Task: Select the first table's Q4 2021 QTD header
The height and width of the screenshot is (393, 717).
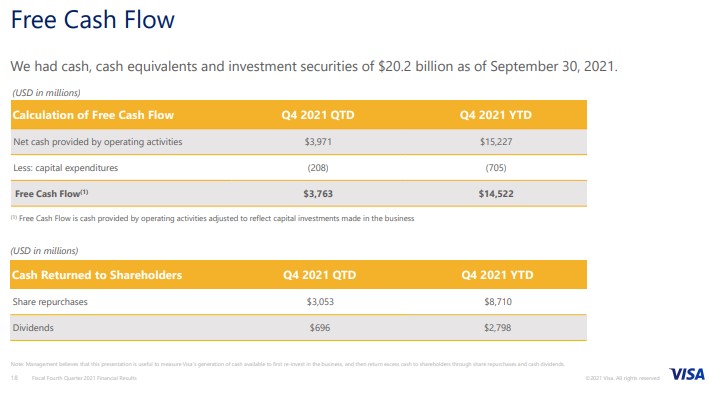Action: coord(318,115)
